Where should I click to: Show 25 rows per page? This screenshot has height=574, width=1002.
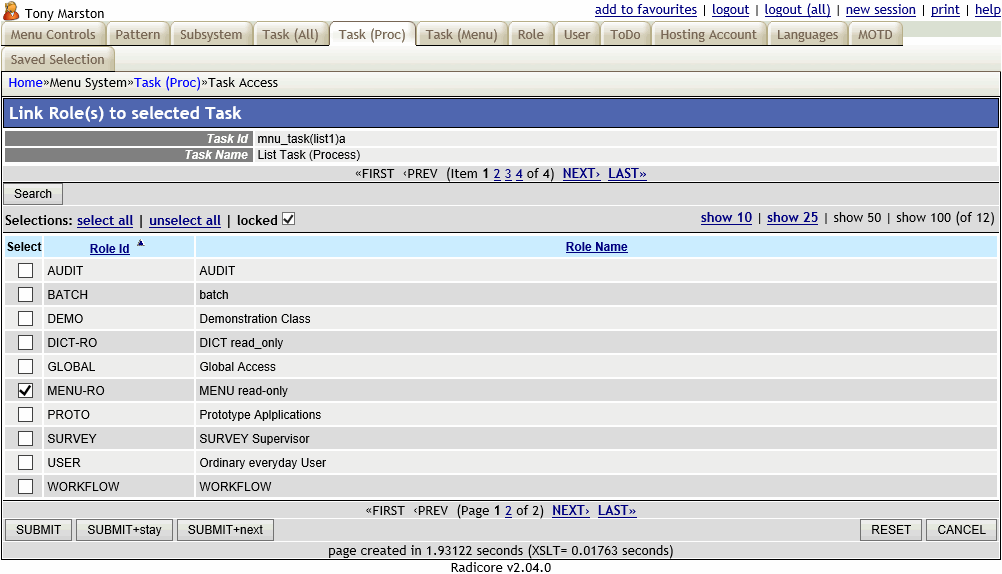pos(792,218)
